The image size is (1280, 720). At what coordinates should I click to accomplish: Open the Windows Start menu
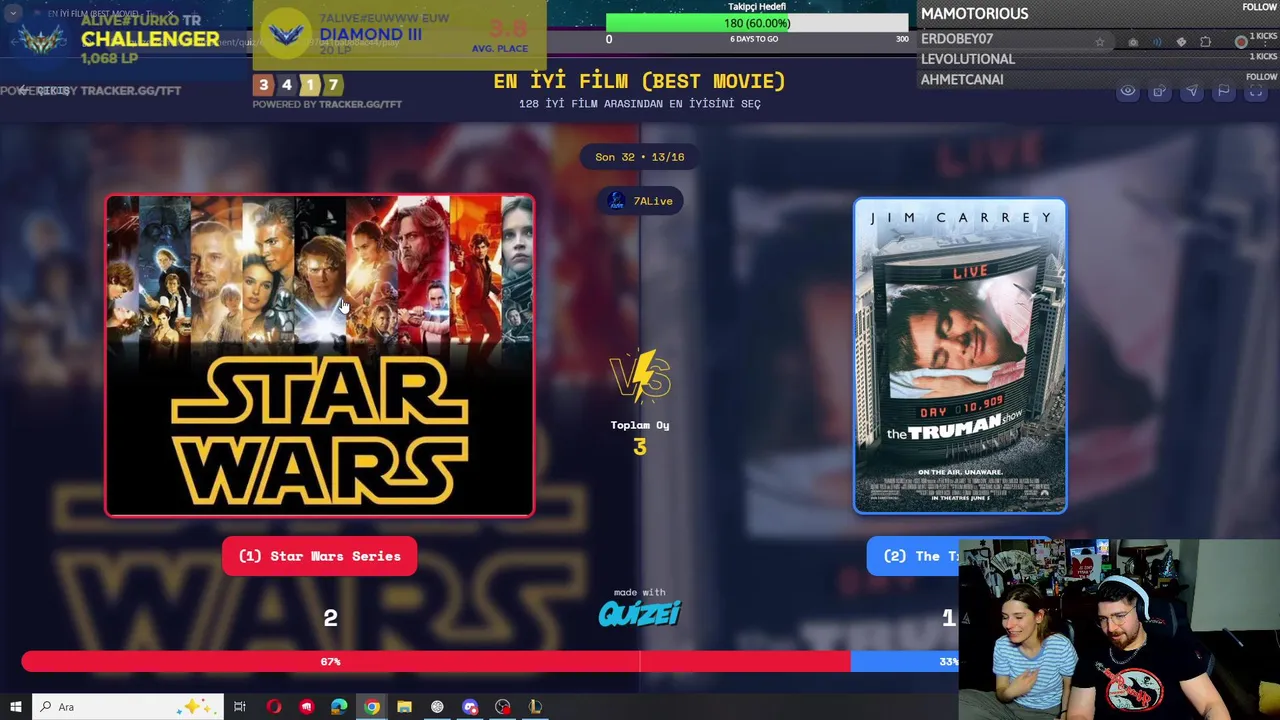tap(15, 707)
